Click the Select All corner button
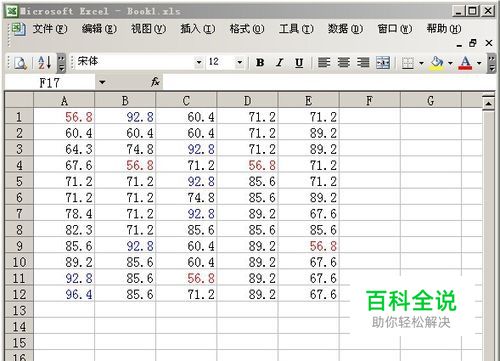This screenshot has width=500, height=361. pyautogui.click(x=19, y=100)
